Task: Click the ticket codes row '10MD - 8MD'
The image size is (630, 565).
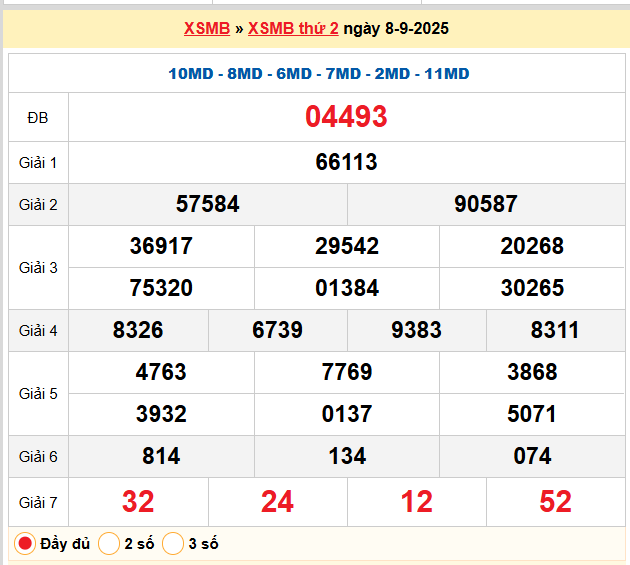Action: [319, 74]
